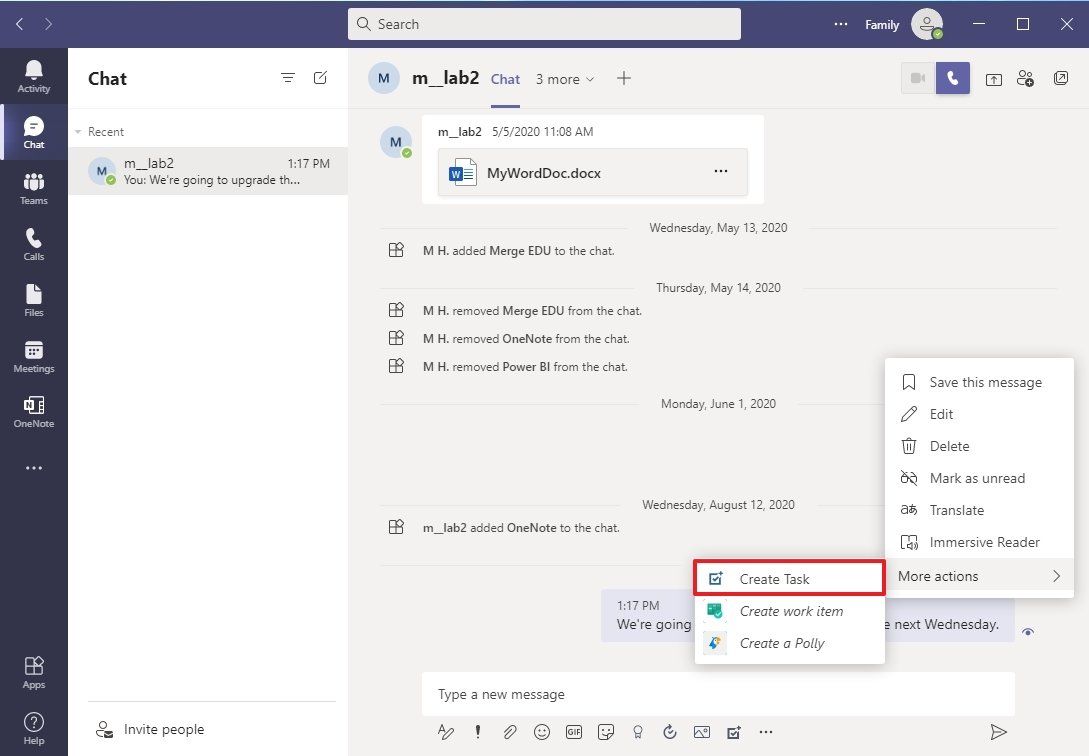The height and width of the screenshot is (756, 1089).
Task: Toggle read receipt eye on the message
Action: pos(1030,632)
